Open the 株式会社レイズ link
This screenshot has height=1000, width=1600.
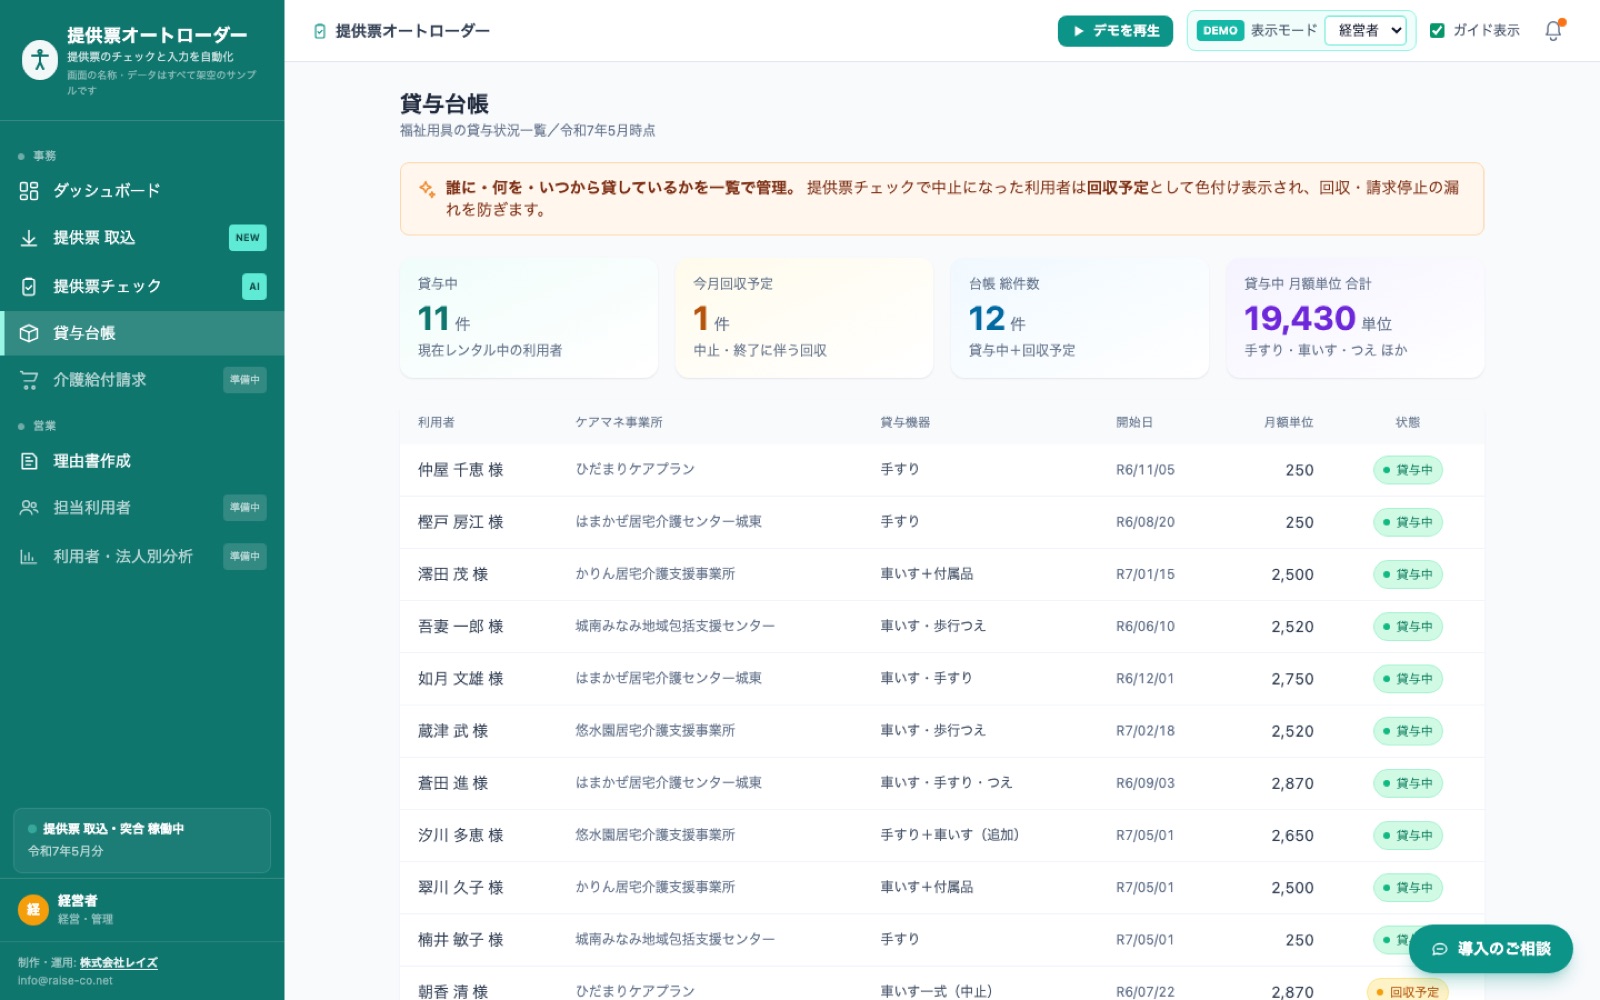click(x=118, y=963)
